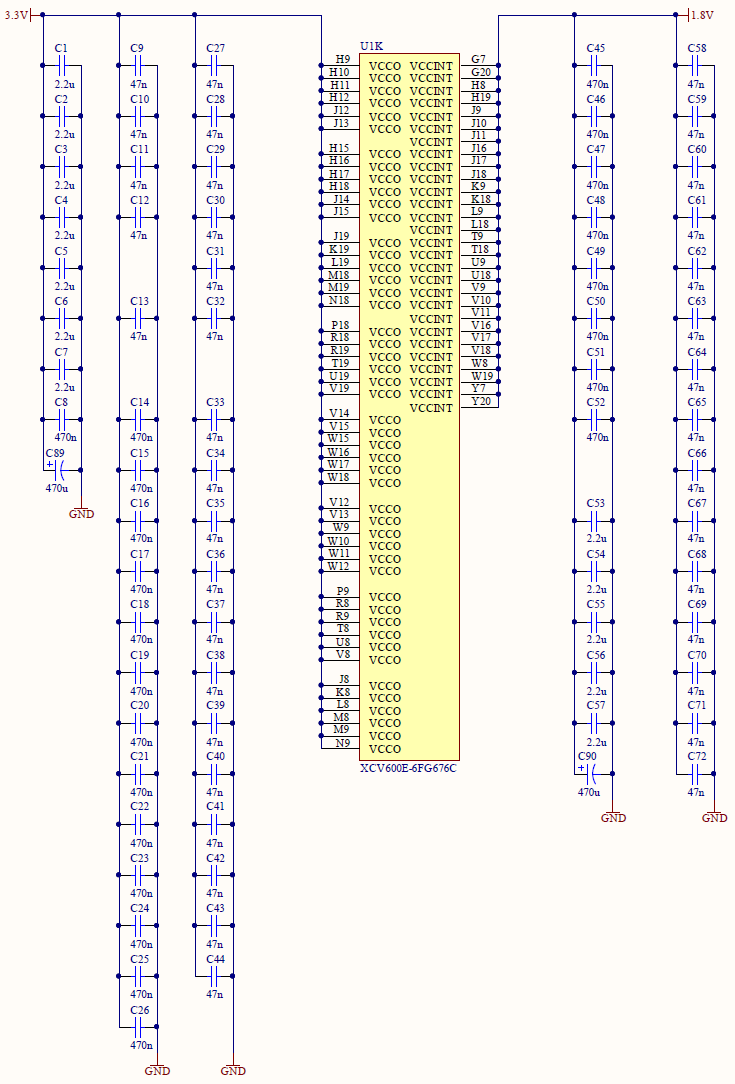Click the VCCINT name at pin G7
735x1084 pixels.
[x=431, y=66]
